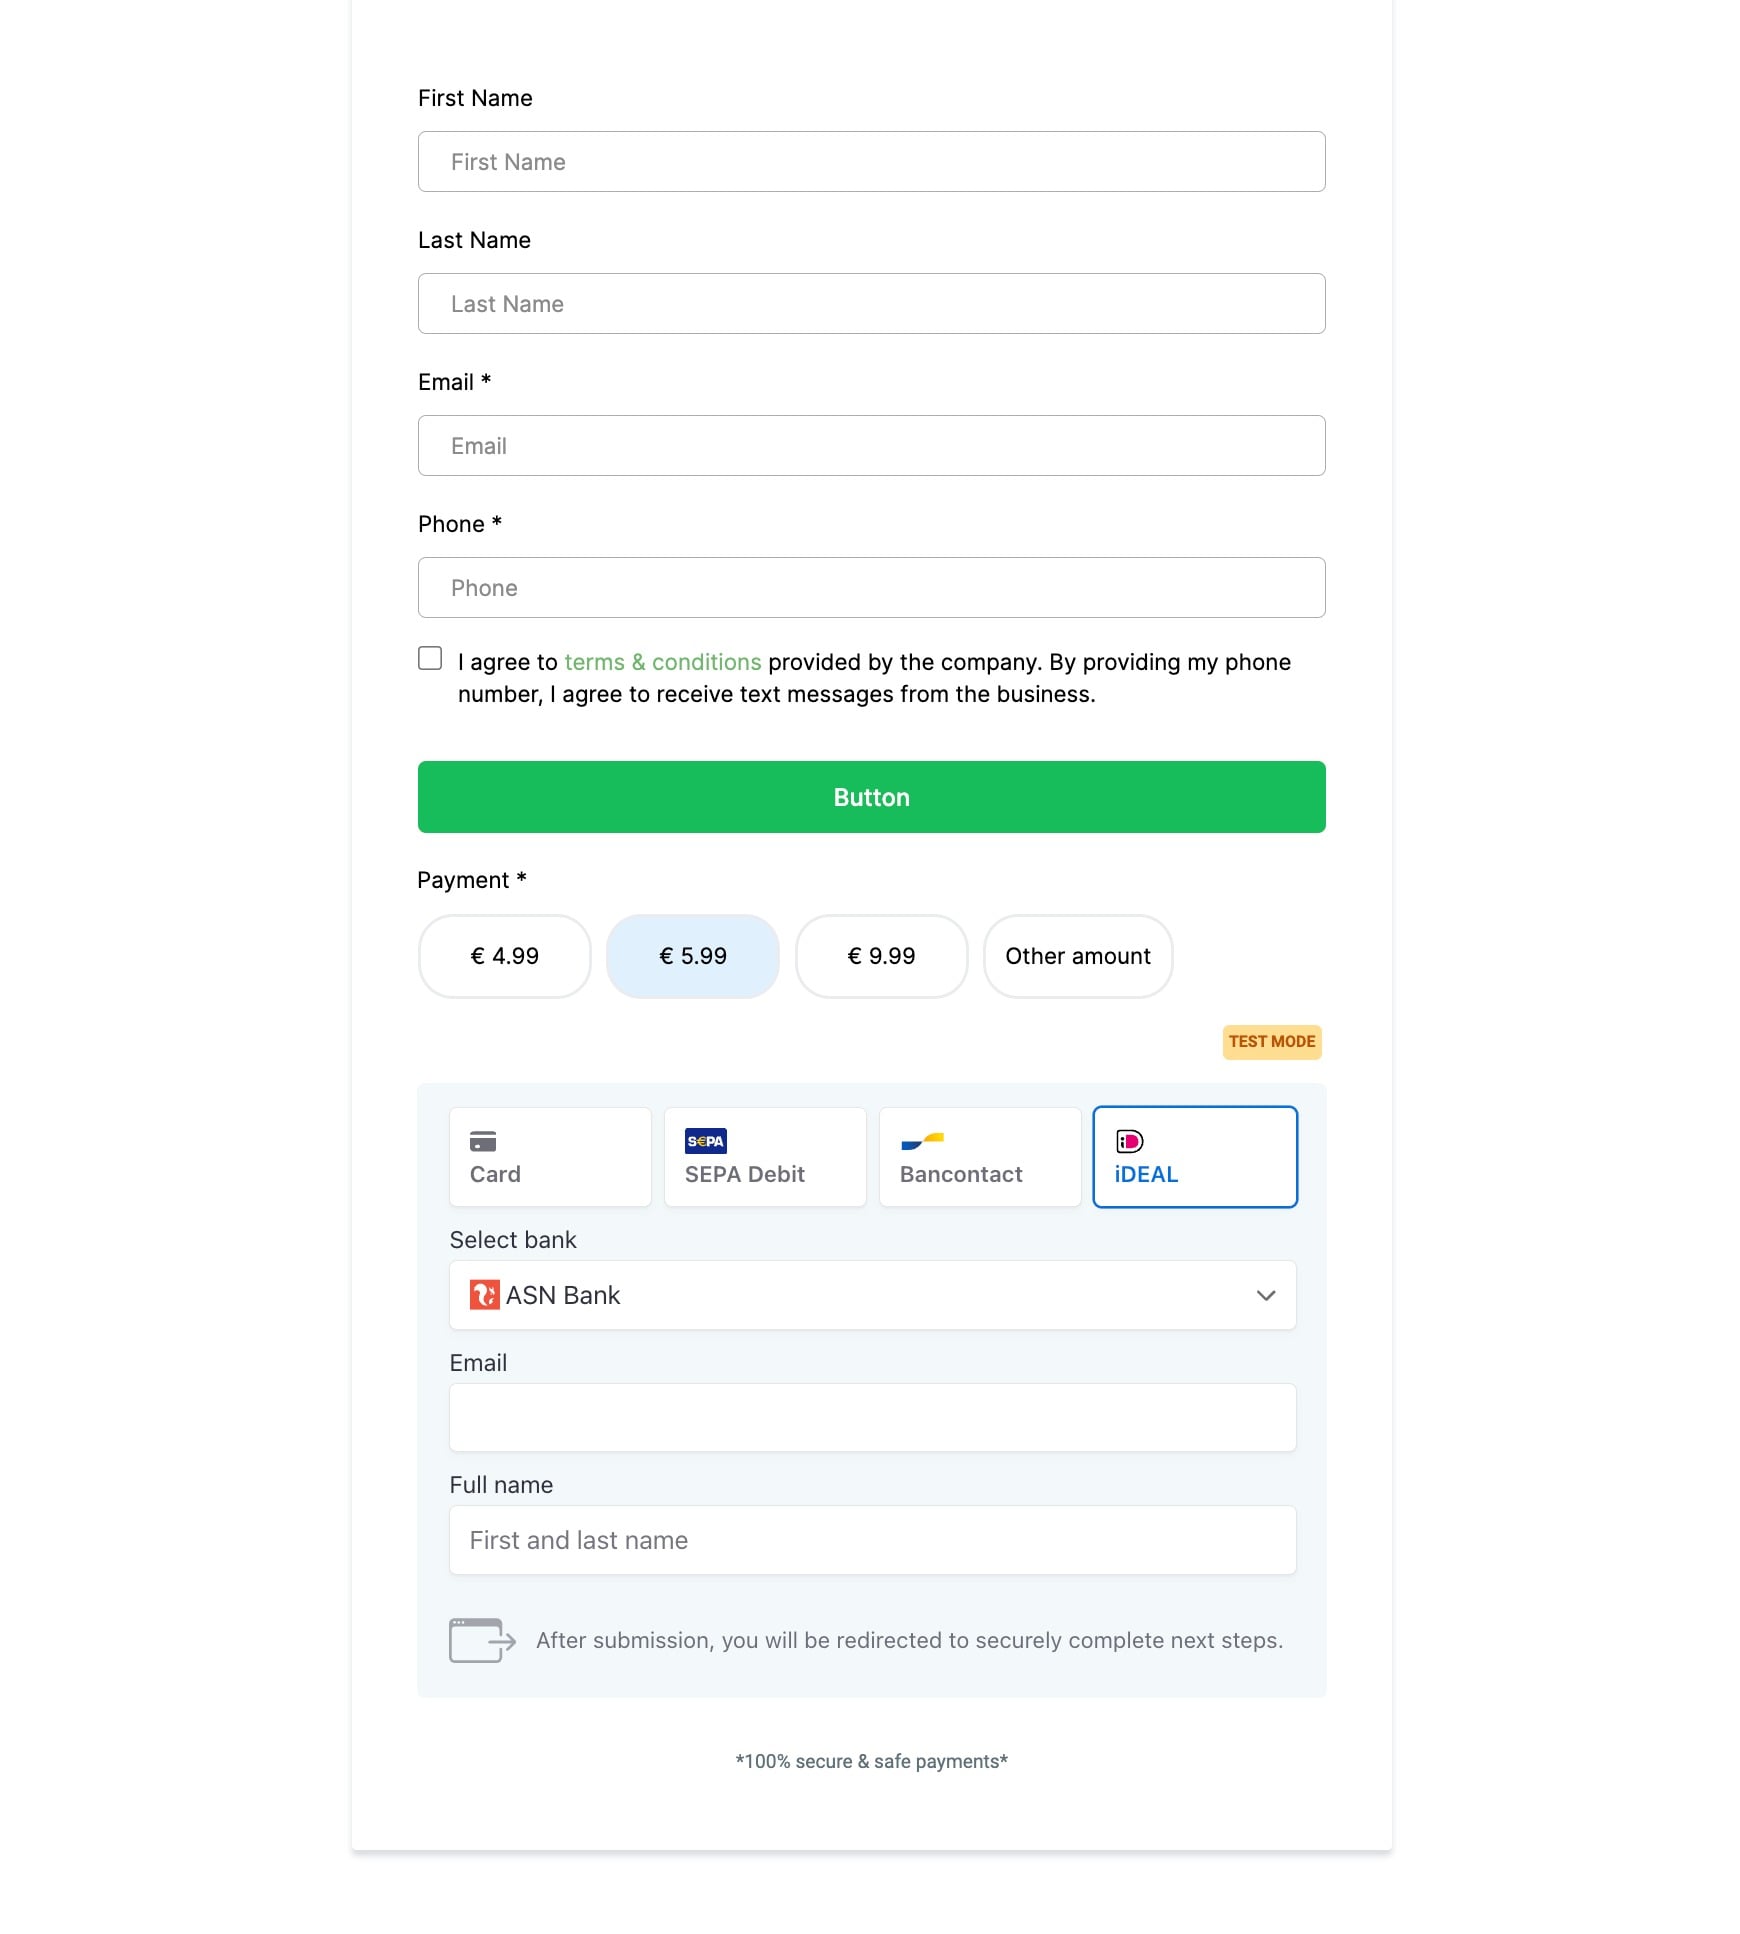This screenshot has width=1740, height=1934.
Task: Pick the Other amount option
Action: (x=1077, y=956)
